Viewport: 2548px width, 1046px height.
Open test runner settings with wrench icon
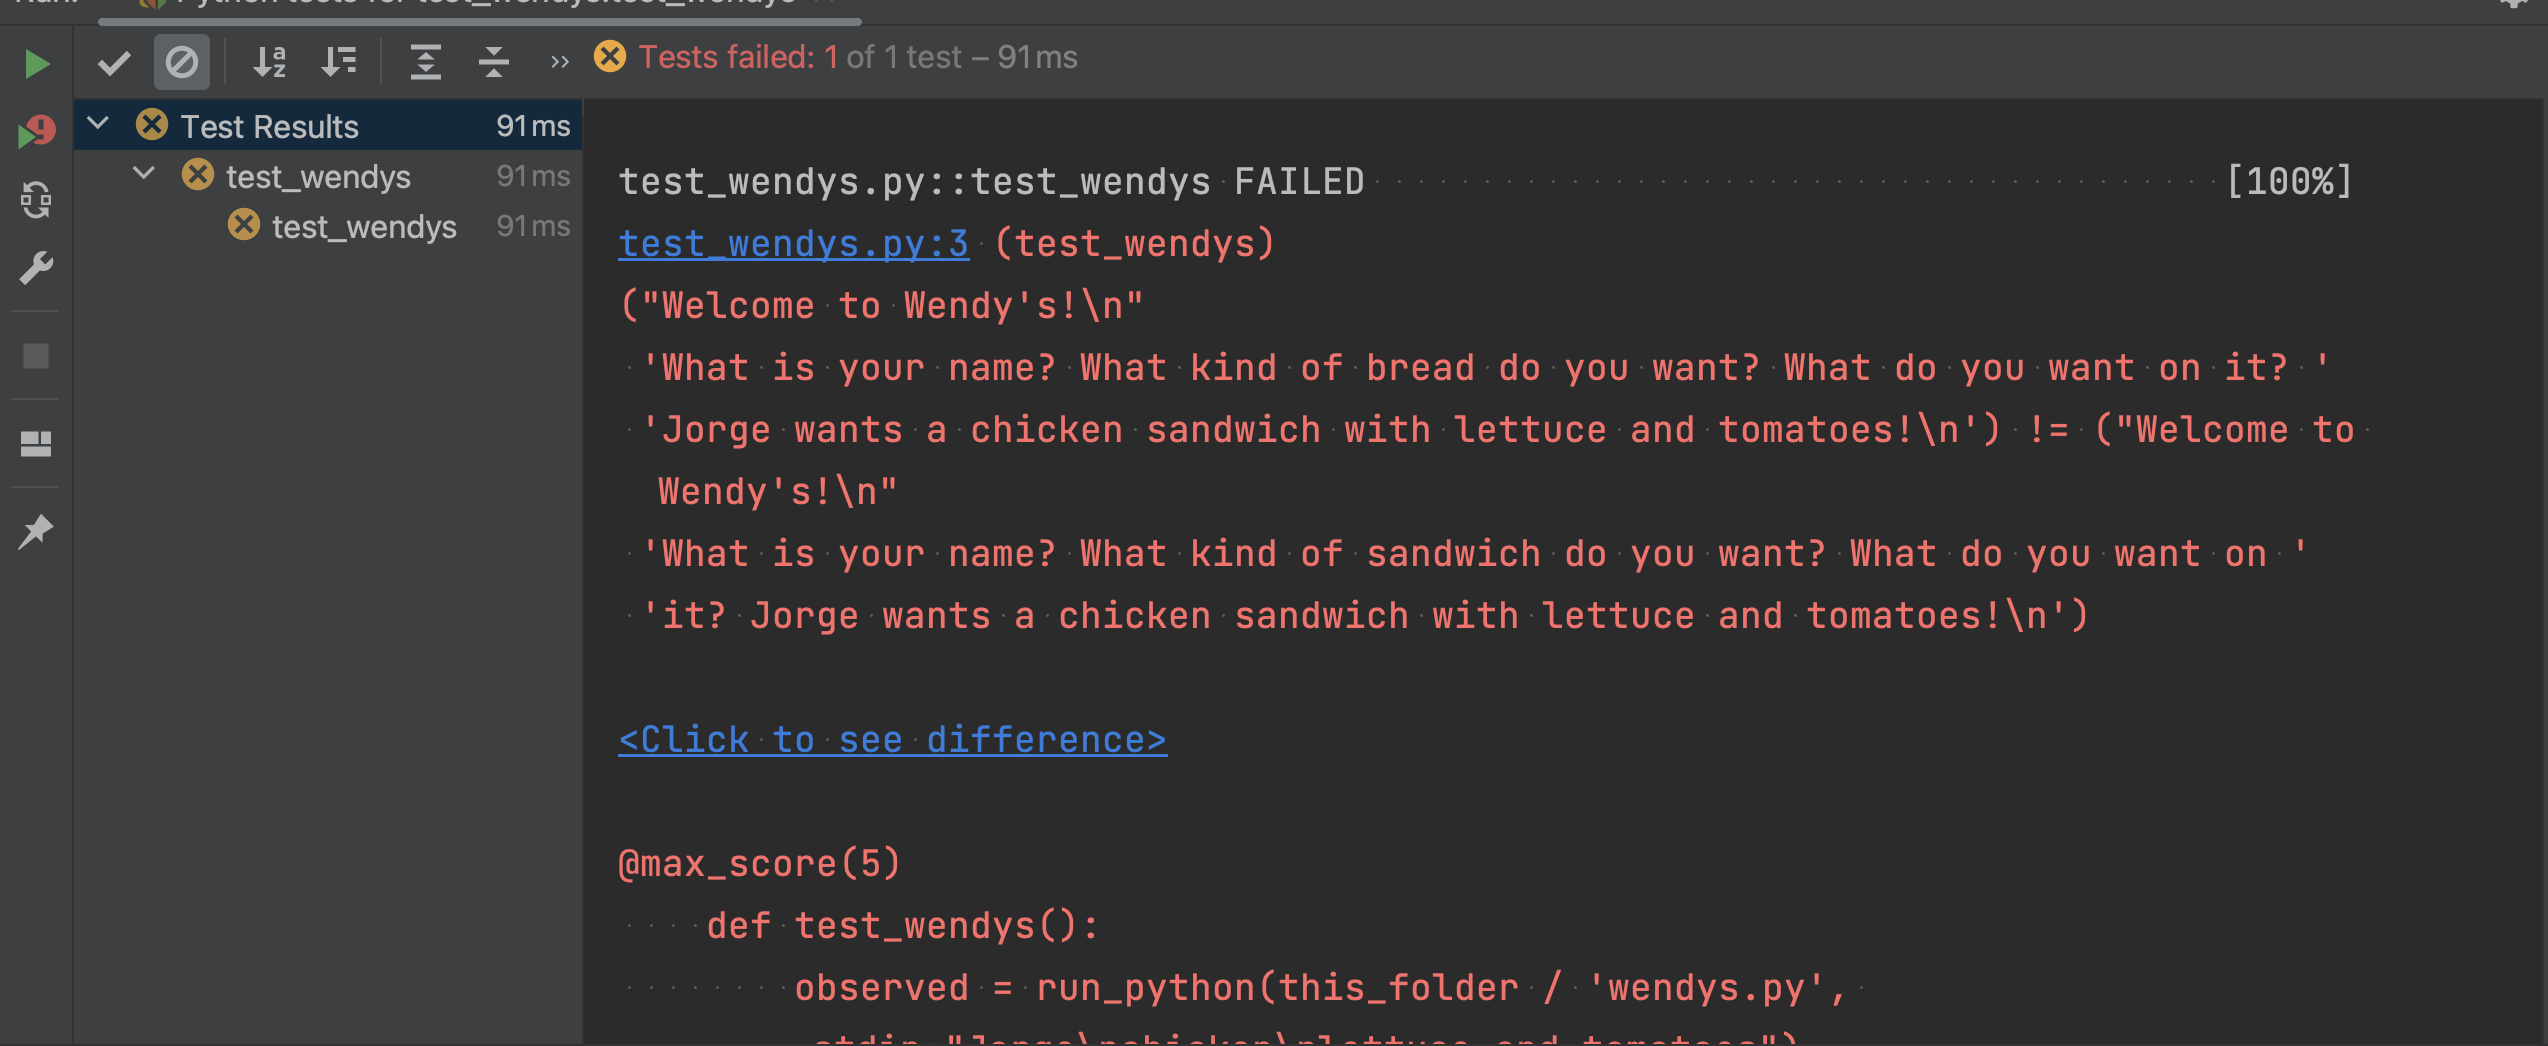coord(36,267)
